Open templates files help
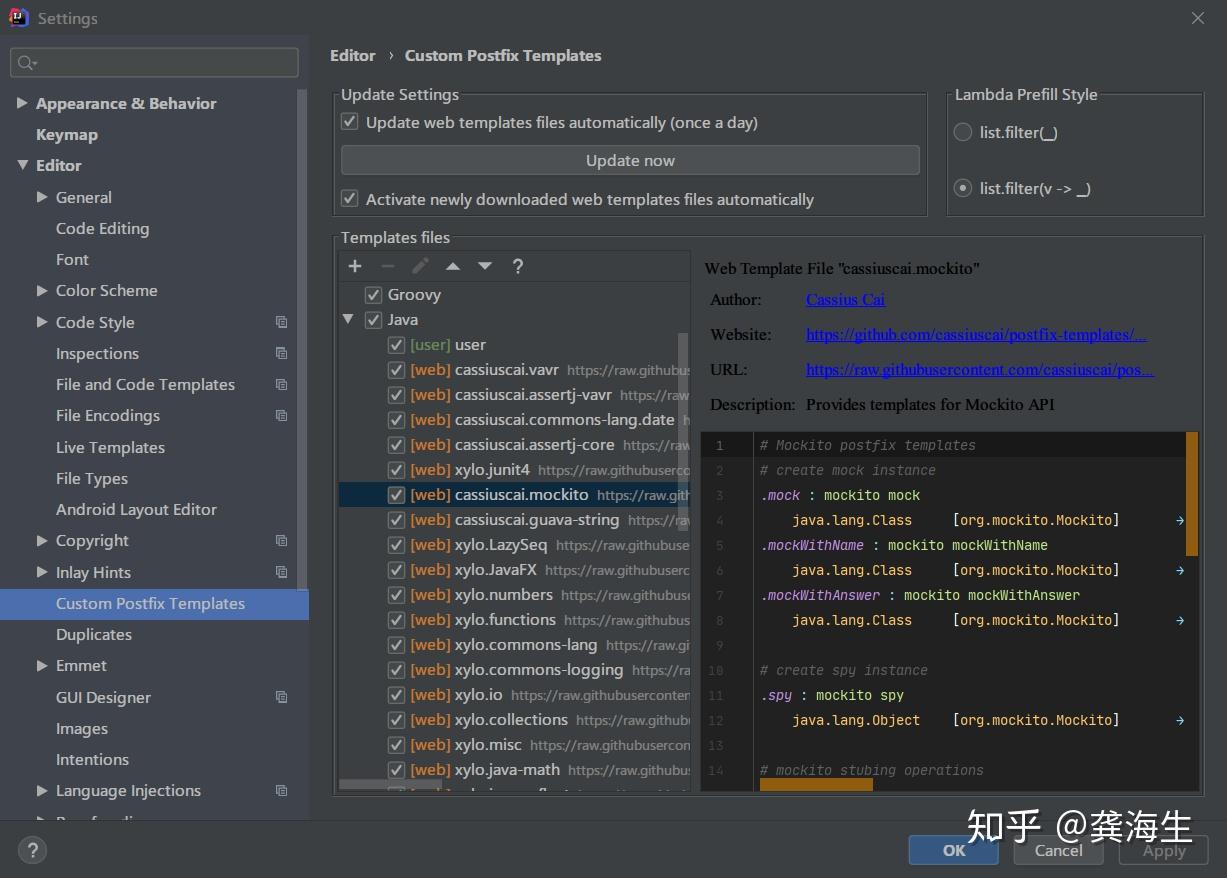This screenshot has height=878, width=1227. 518,266
